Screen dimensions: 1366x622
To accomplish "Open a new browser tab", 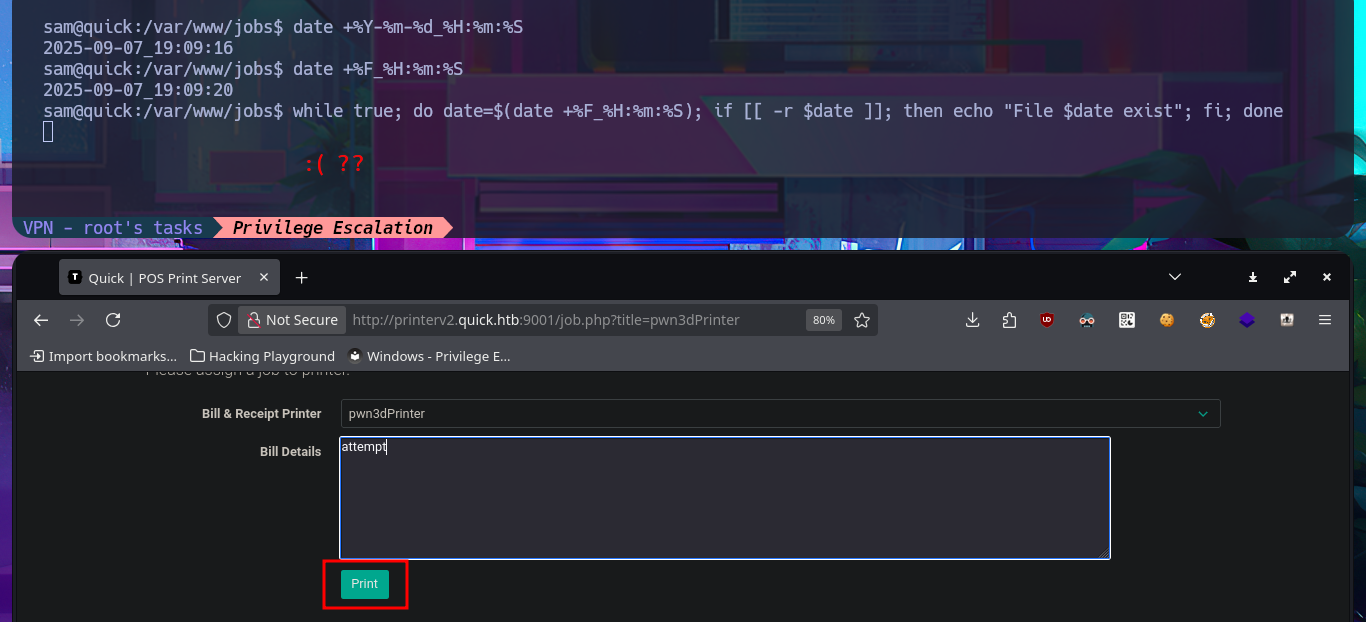I will [302, 278].
